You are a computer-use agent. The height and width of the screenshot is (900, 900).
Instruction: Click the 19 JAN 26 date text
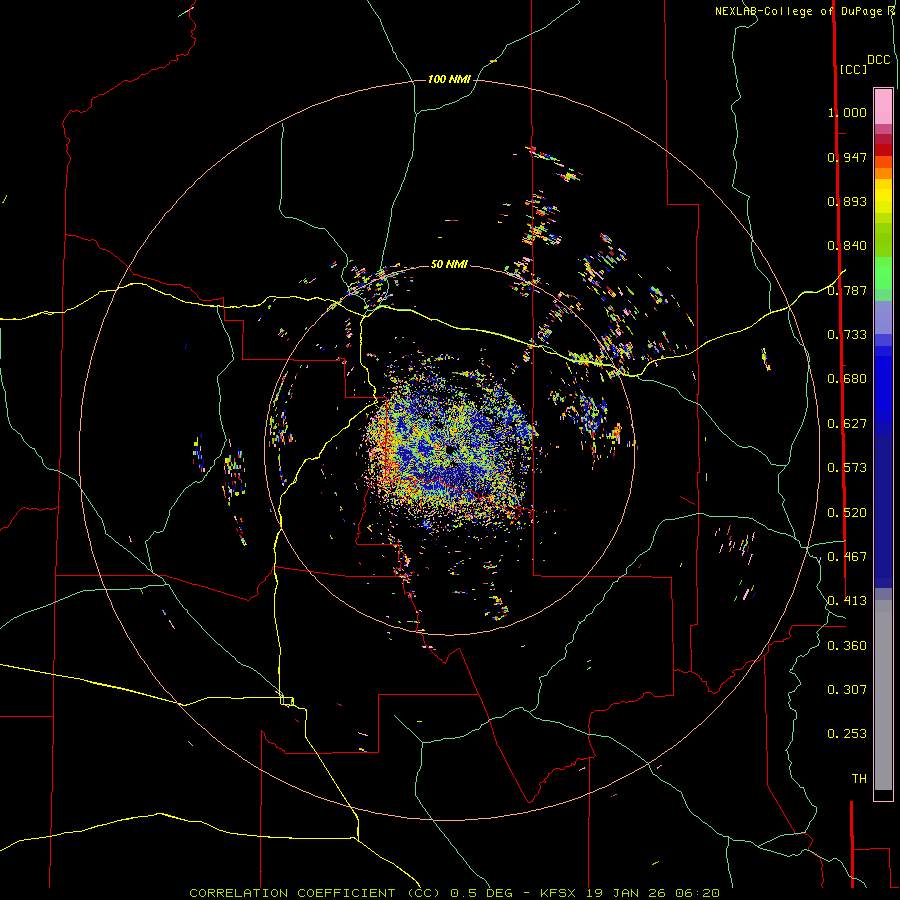coord(627,893)
